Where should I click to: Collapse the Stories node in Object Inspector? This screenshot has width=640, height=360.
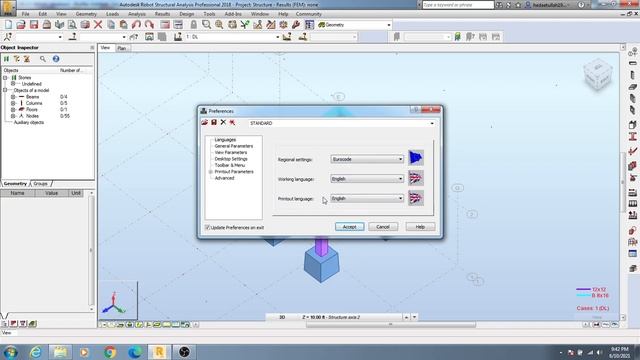(5, 78)
